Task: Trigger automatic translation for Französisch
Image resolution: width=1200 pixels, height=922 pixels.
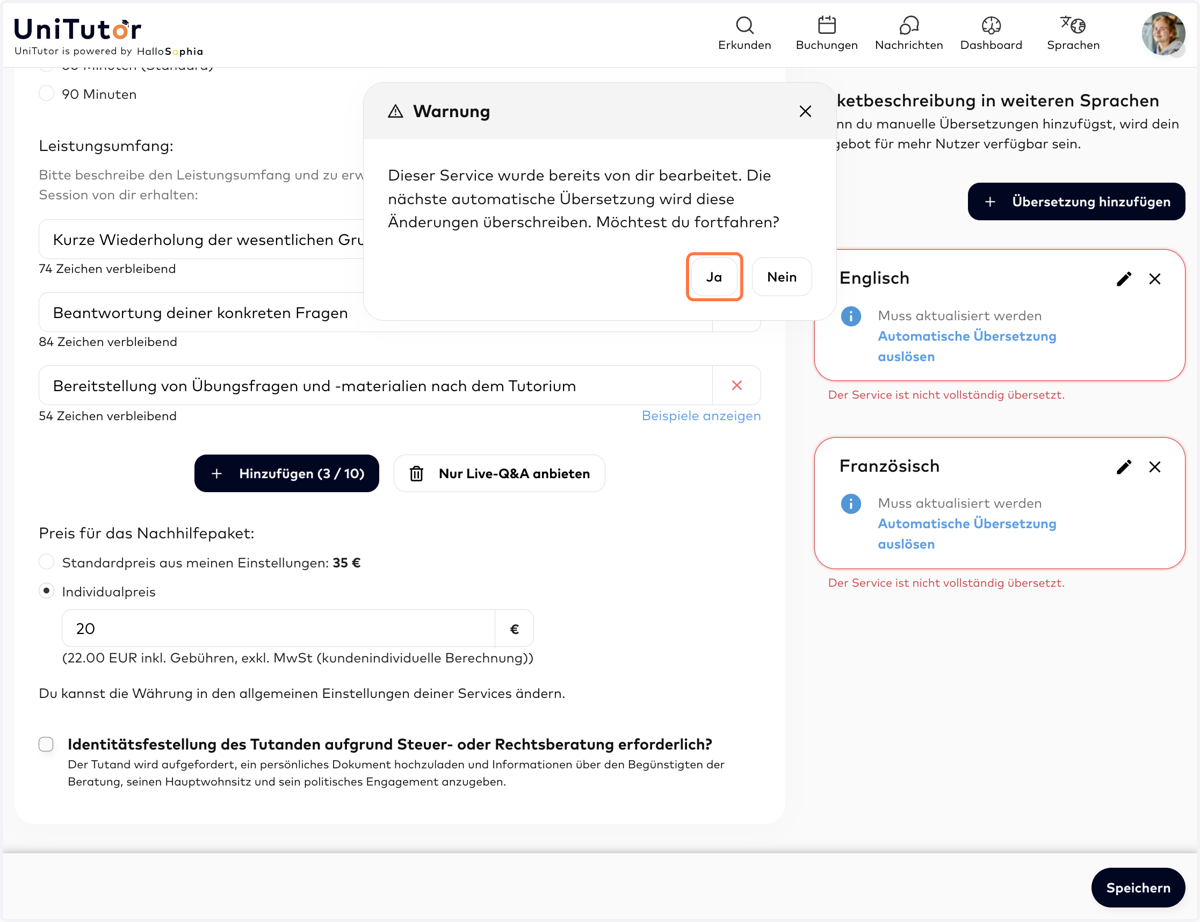Action: click(967, 534)
